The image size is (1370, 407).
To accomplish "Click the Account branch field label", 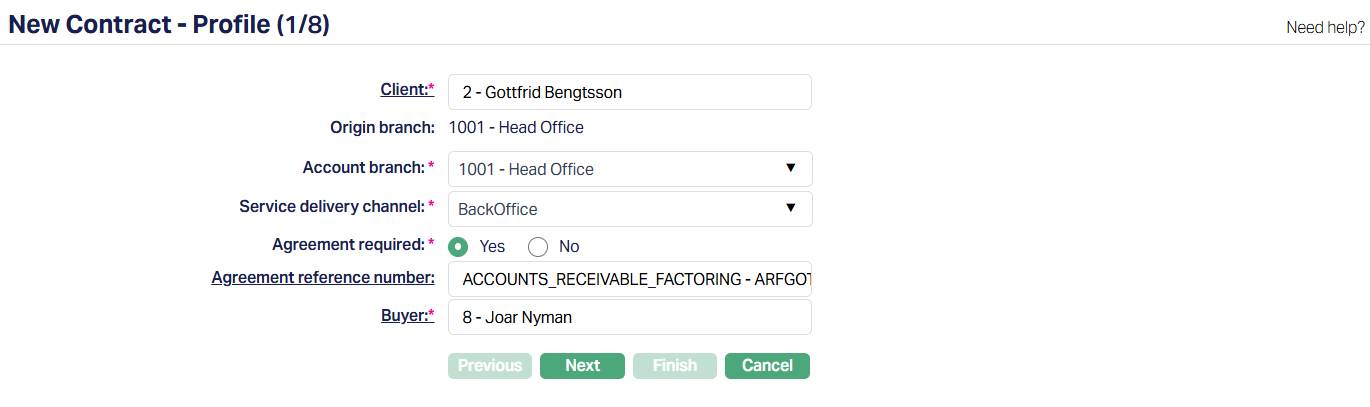I will coord(364,167).
